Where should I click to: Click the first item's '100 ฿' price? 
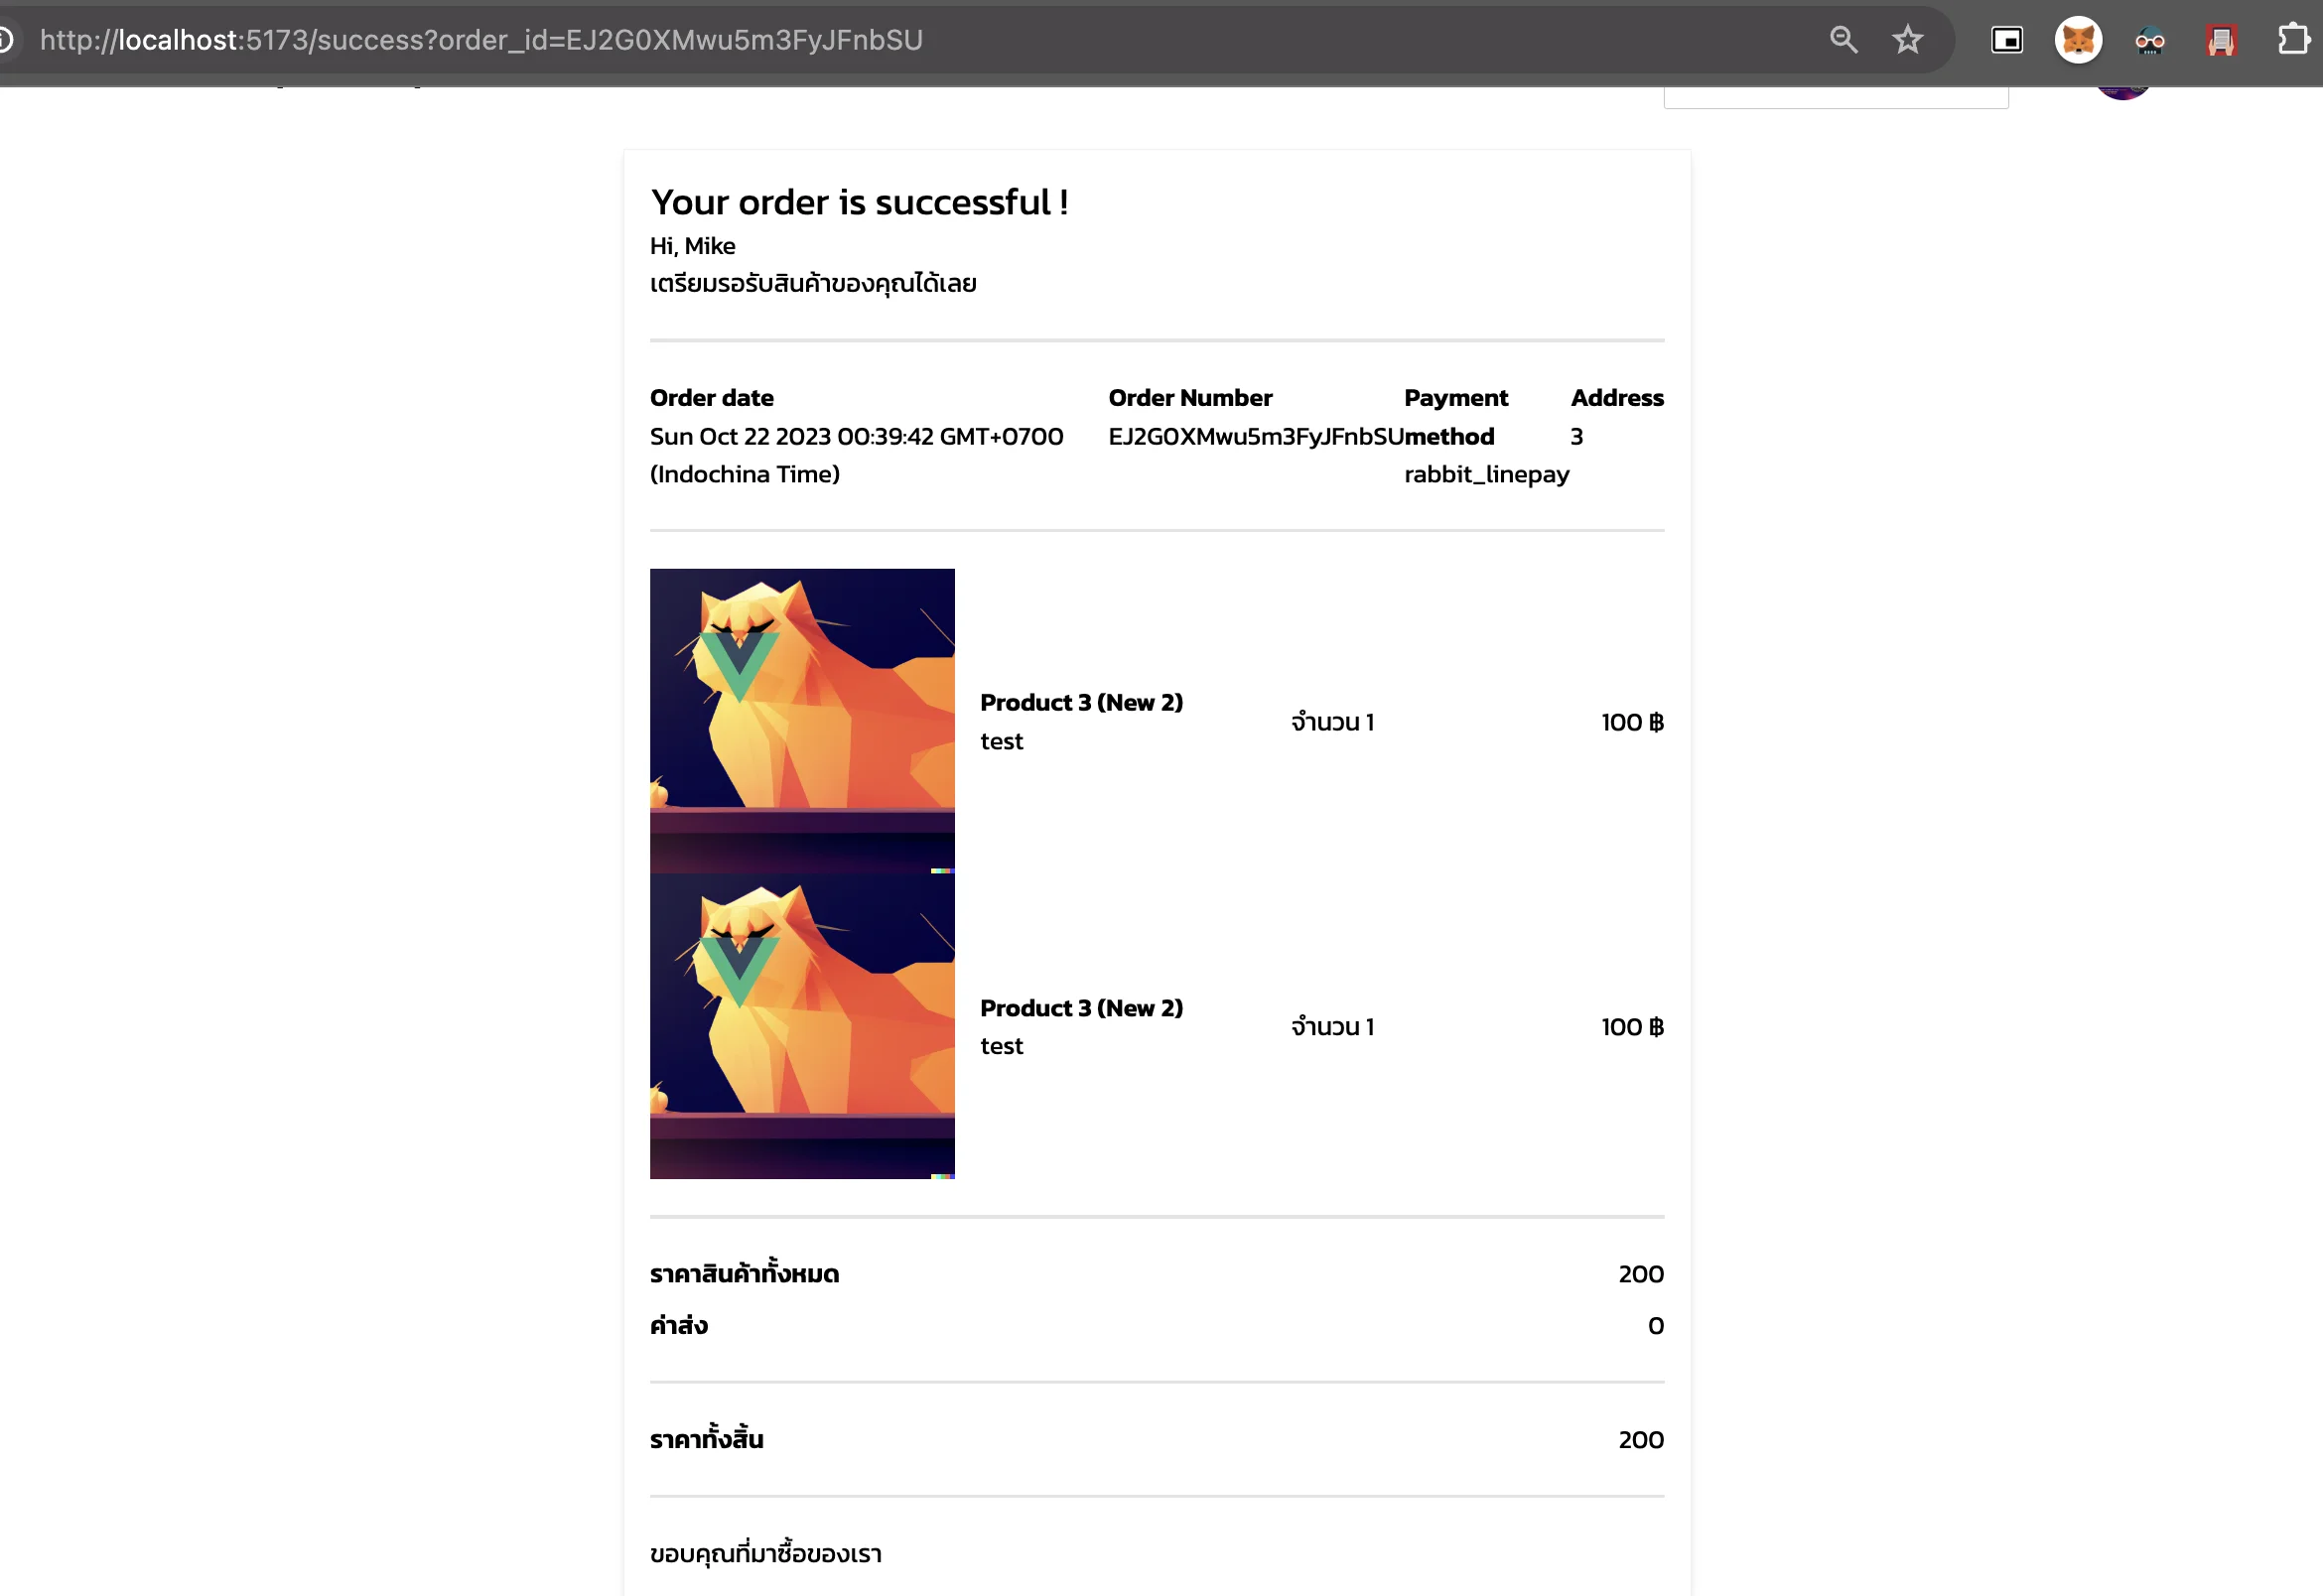pyautogui.click(x=1632, y=722)
